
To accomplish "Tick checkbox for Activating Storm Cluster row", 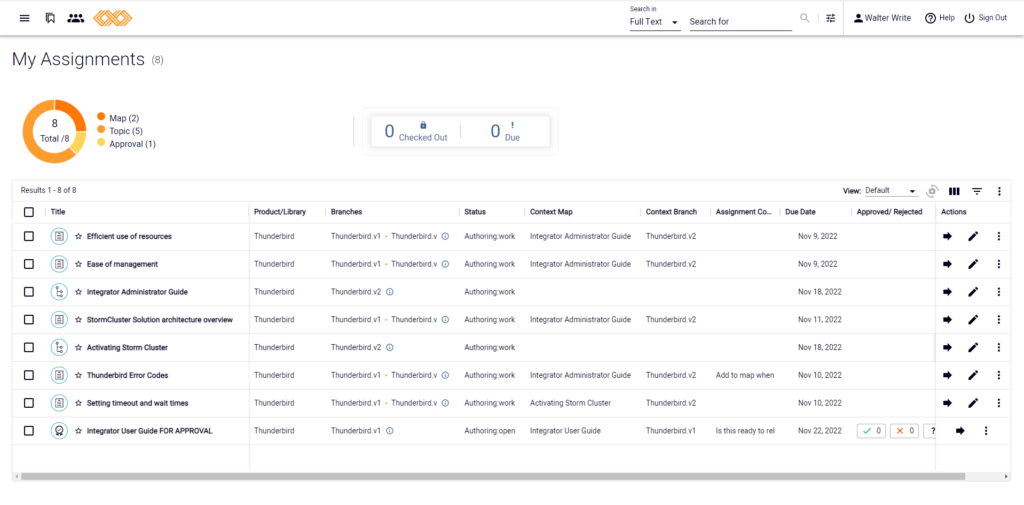I will tap(29, 348).
